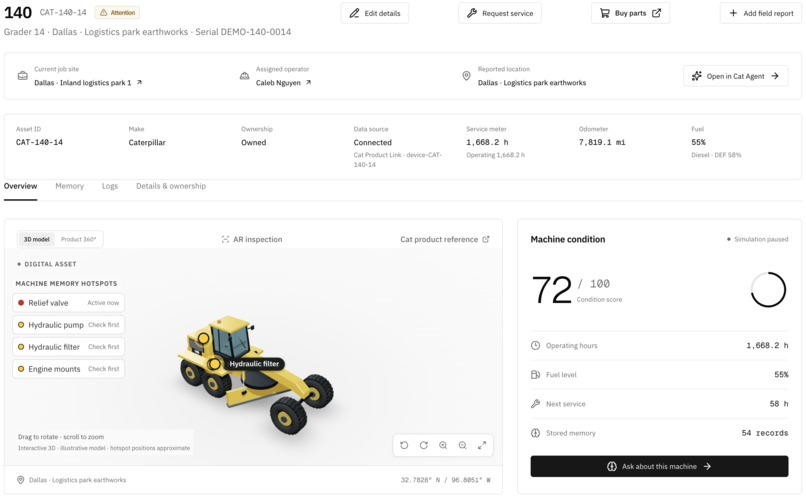
Task: Click Ask about this machine button
Action: [659, 466]
